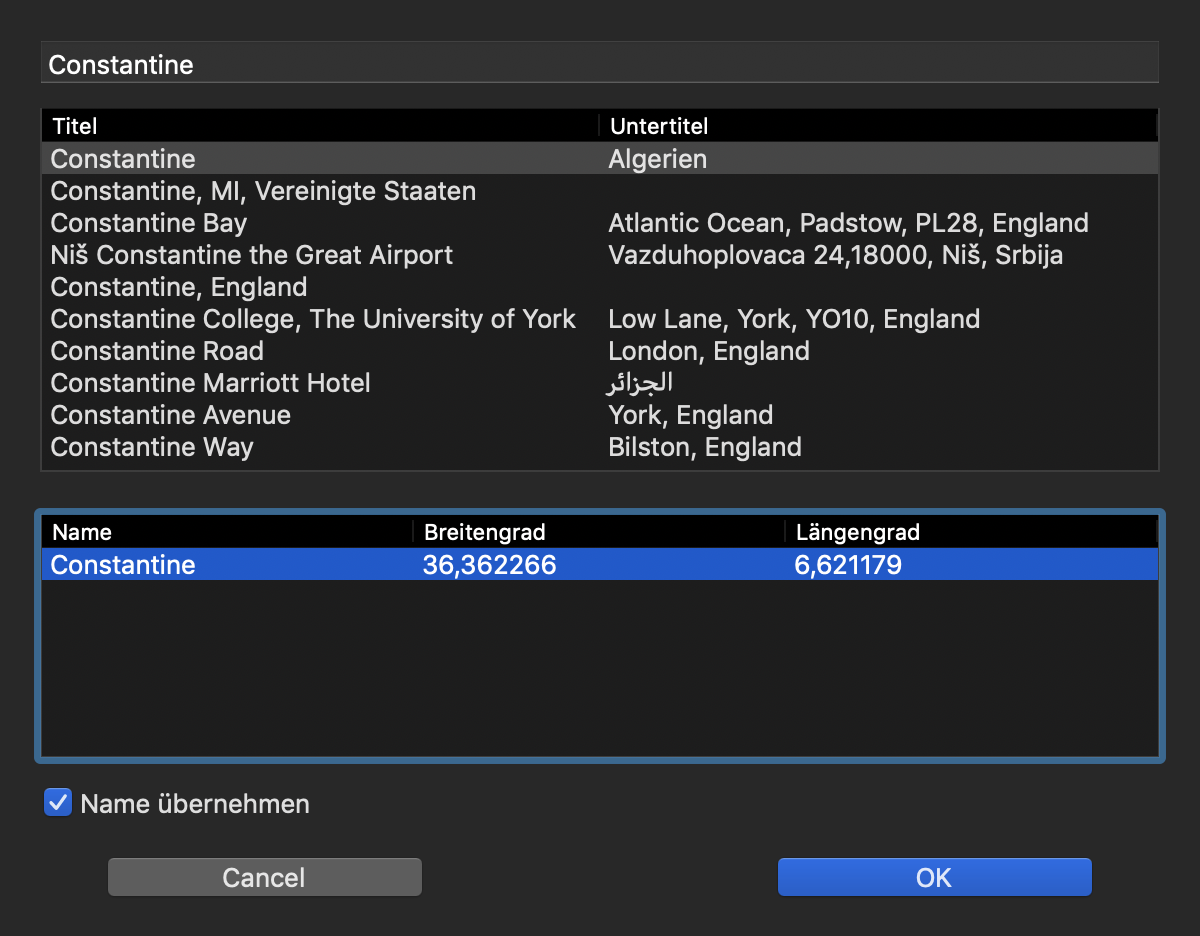The image size is (1200, 936).
Task: Select the Constantine Marriott Hotel row
Action: point(599,383)
